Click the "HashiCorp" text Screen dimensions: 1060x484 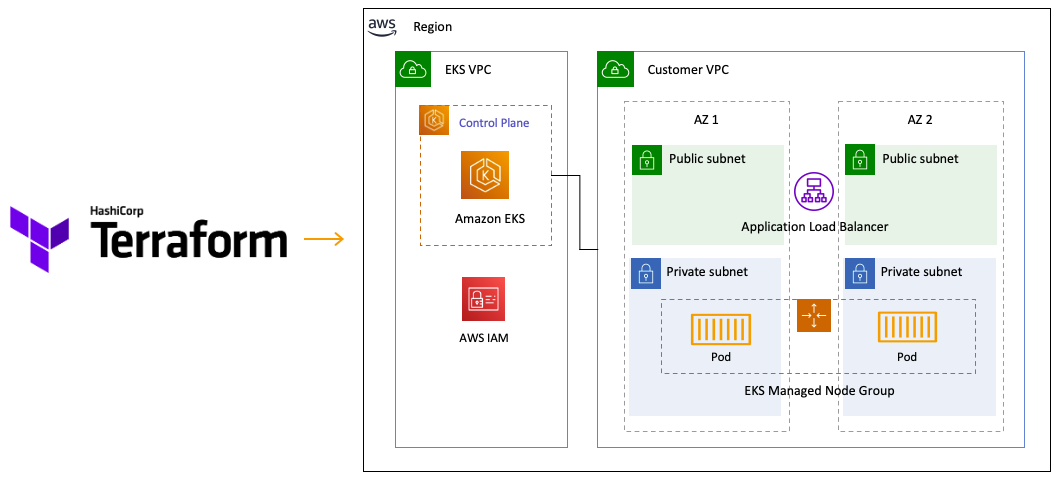coord(116,212)
